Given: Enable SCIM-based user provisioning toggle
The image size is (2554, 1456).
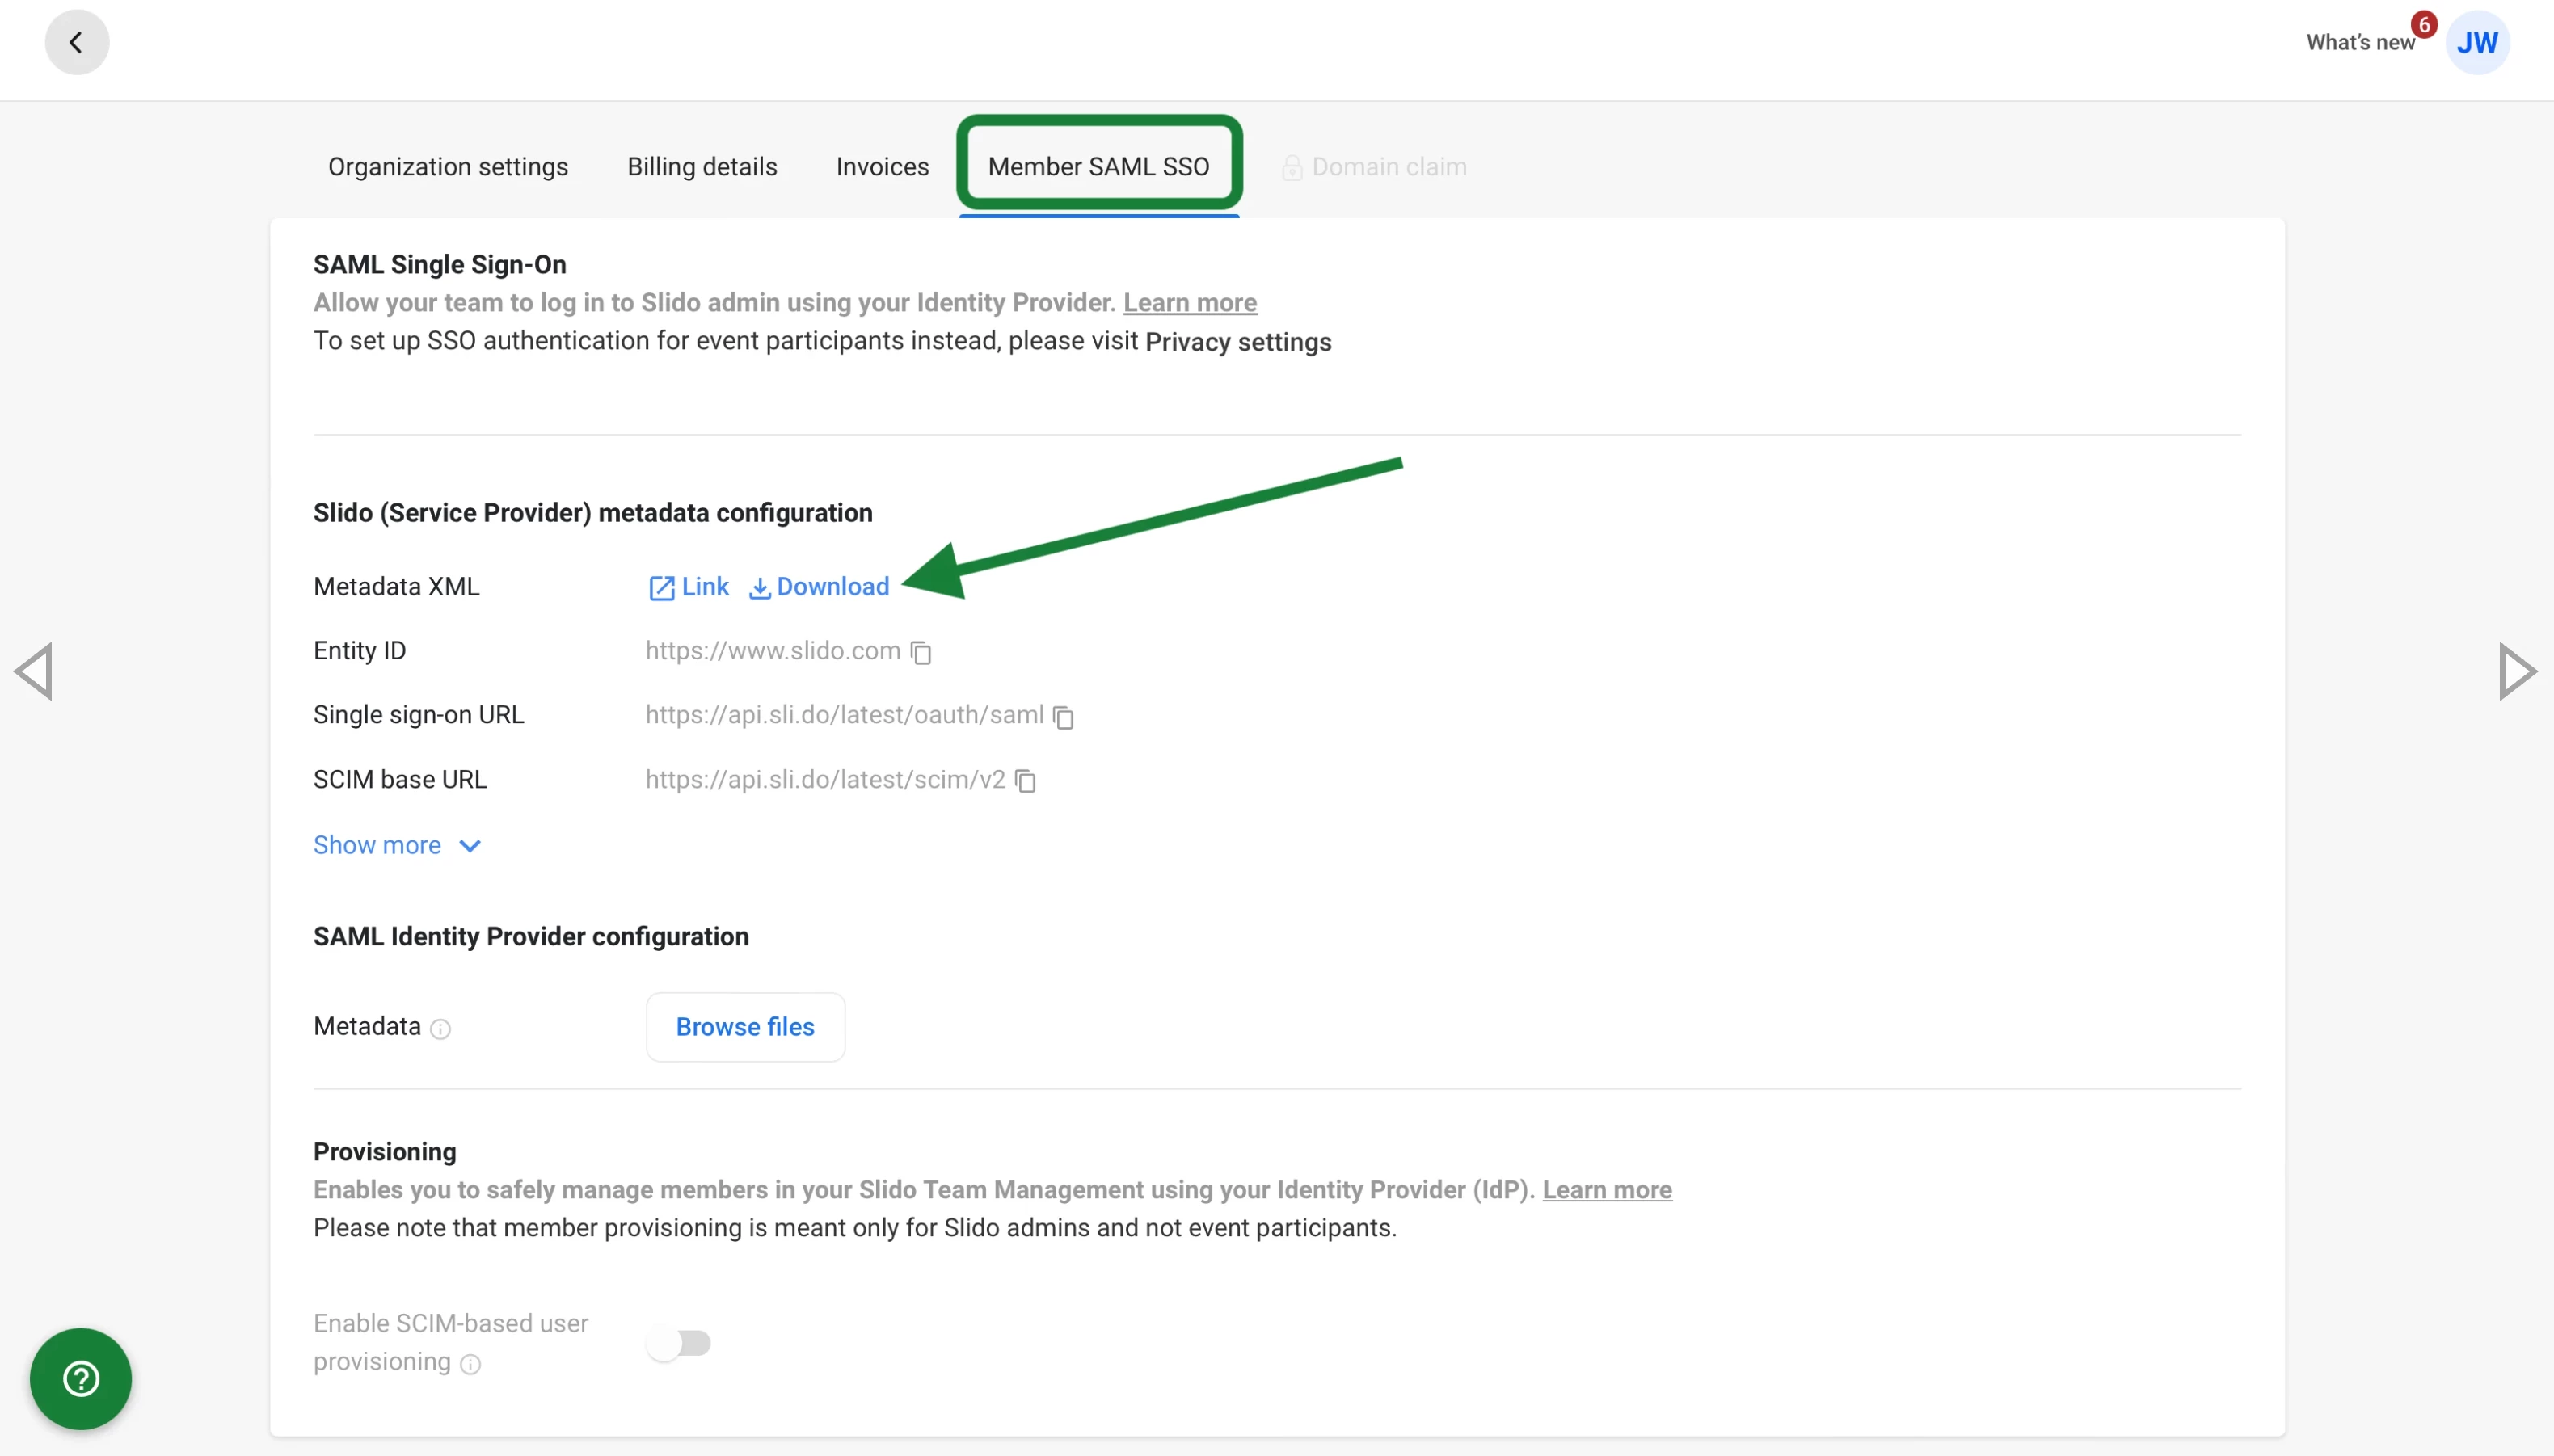Looking at the screenshot, I should [679, 1342].
